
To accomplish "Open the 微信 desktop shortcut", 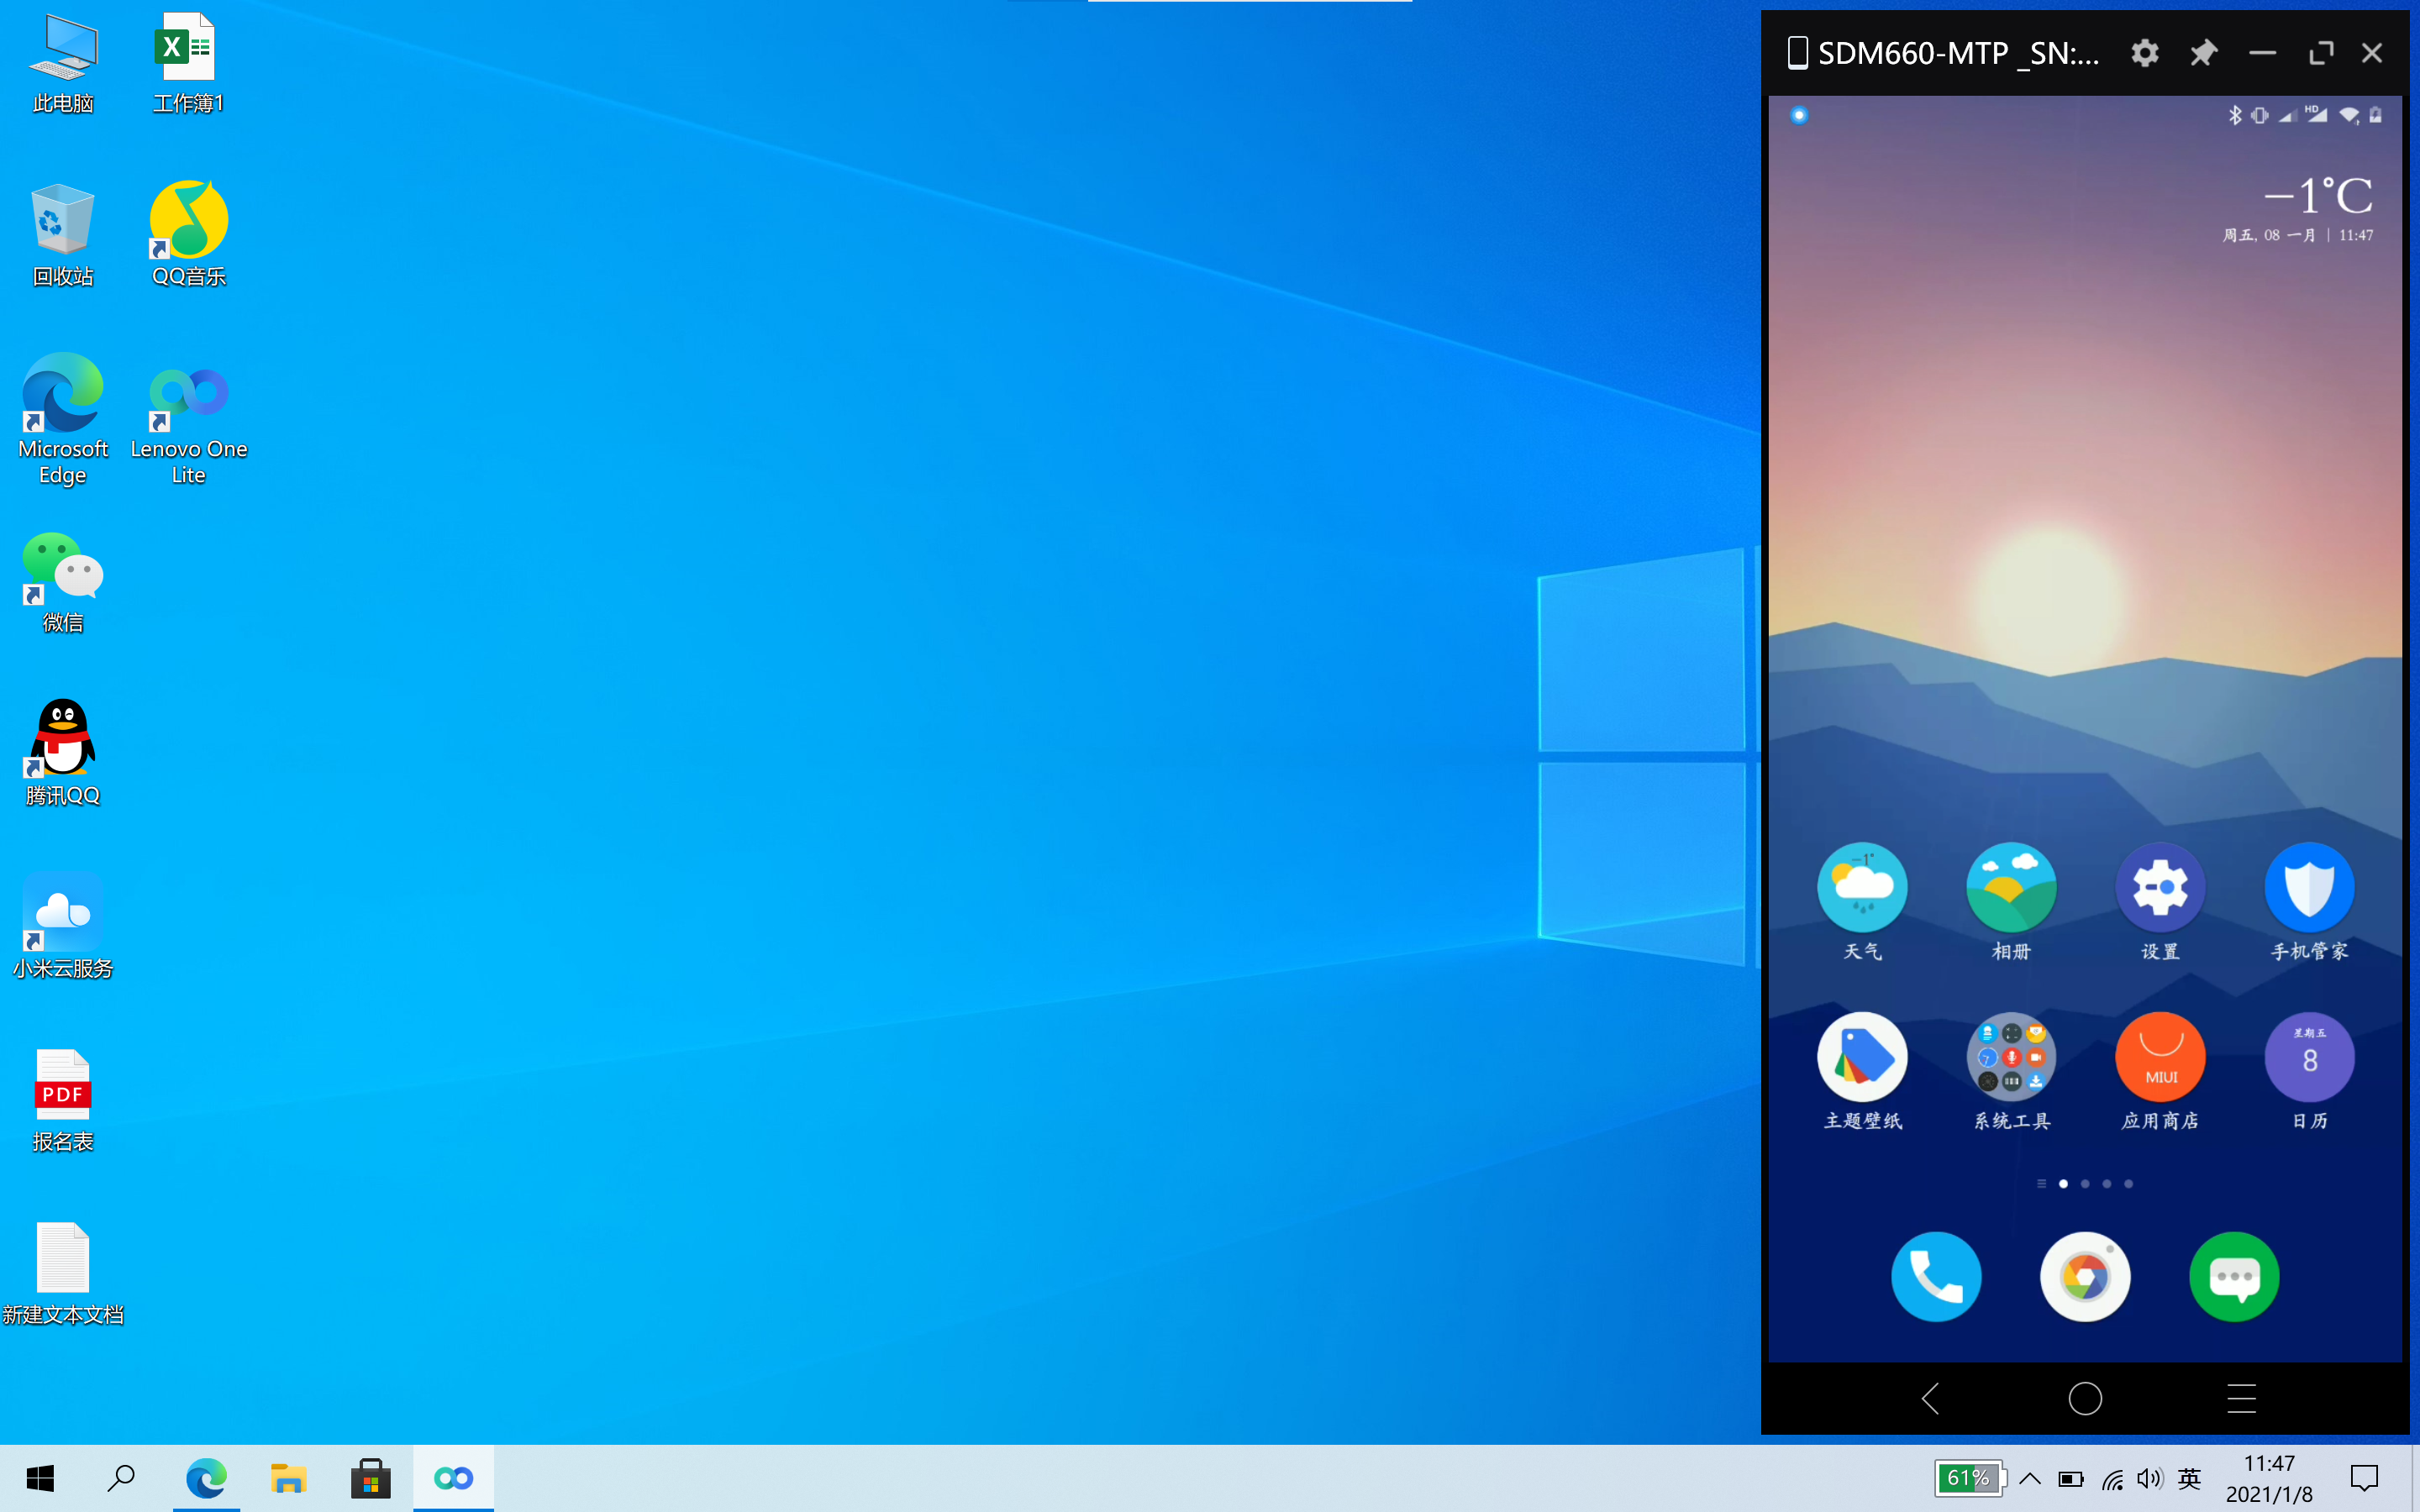I will point(63,583).
